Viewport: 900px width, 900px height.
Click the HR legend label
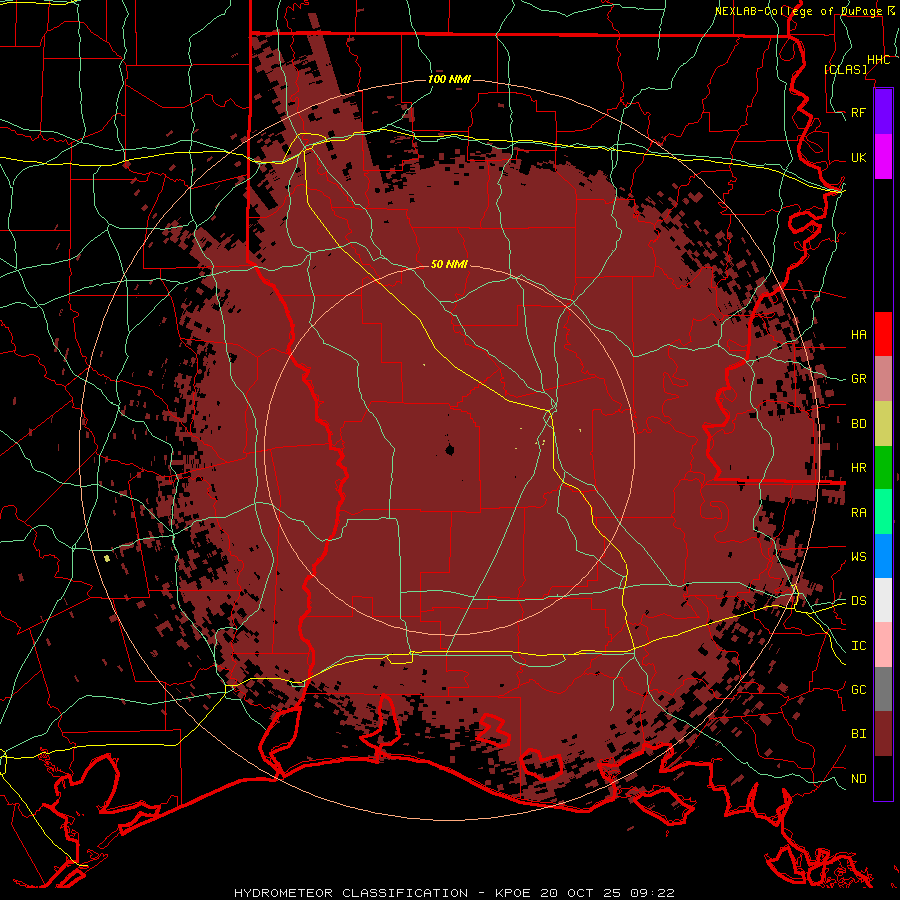[x=859, y=468]
